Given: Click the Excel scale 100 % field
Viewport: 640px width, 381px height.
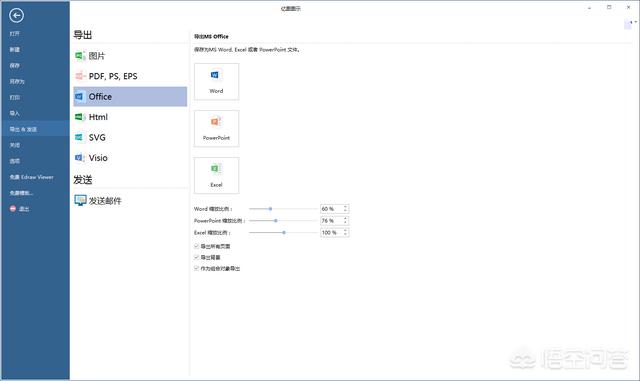Looking at the screenshot, I should coord(331,232).
